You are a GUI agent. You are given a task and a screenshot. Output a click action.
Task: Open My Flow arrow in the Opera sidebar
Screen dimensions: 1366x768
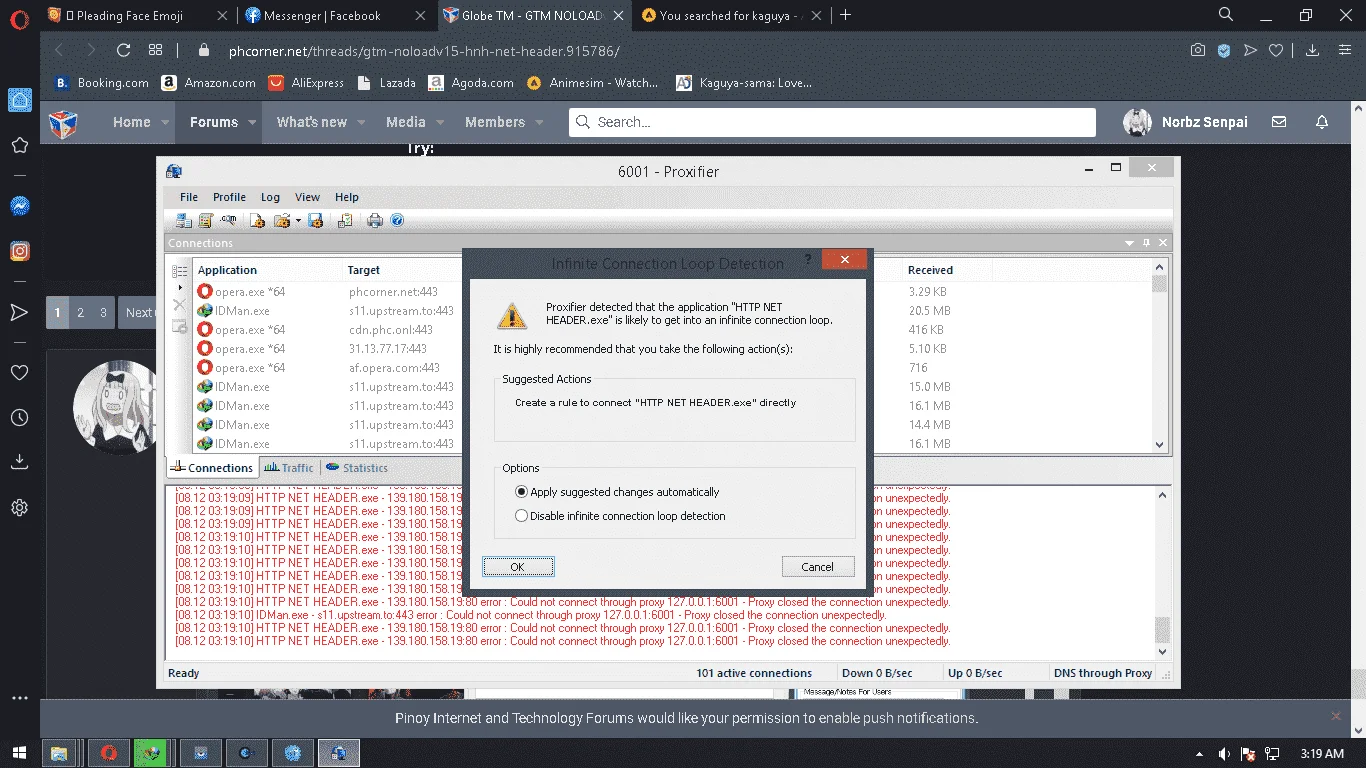click(19, 313)
